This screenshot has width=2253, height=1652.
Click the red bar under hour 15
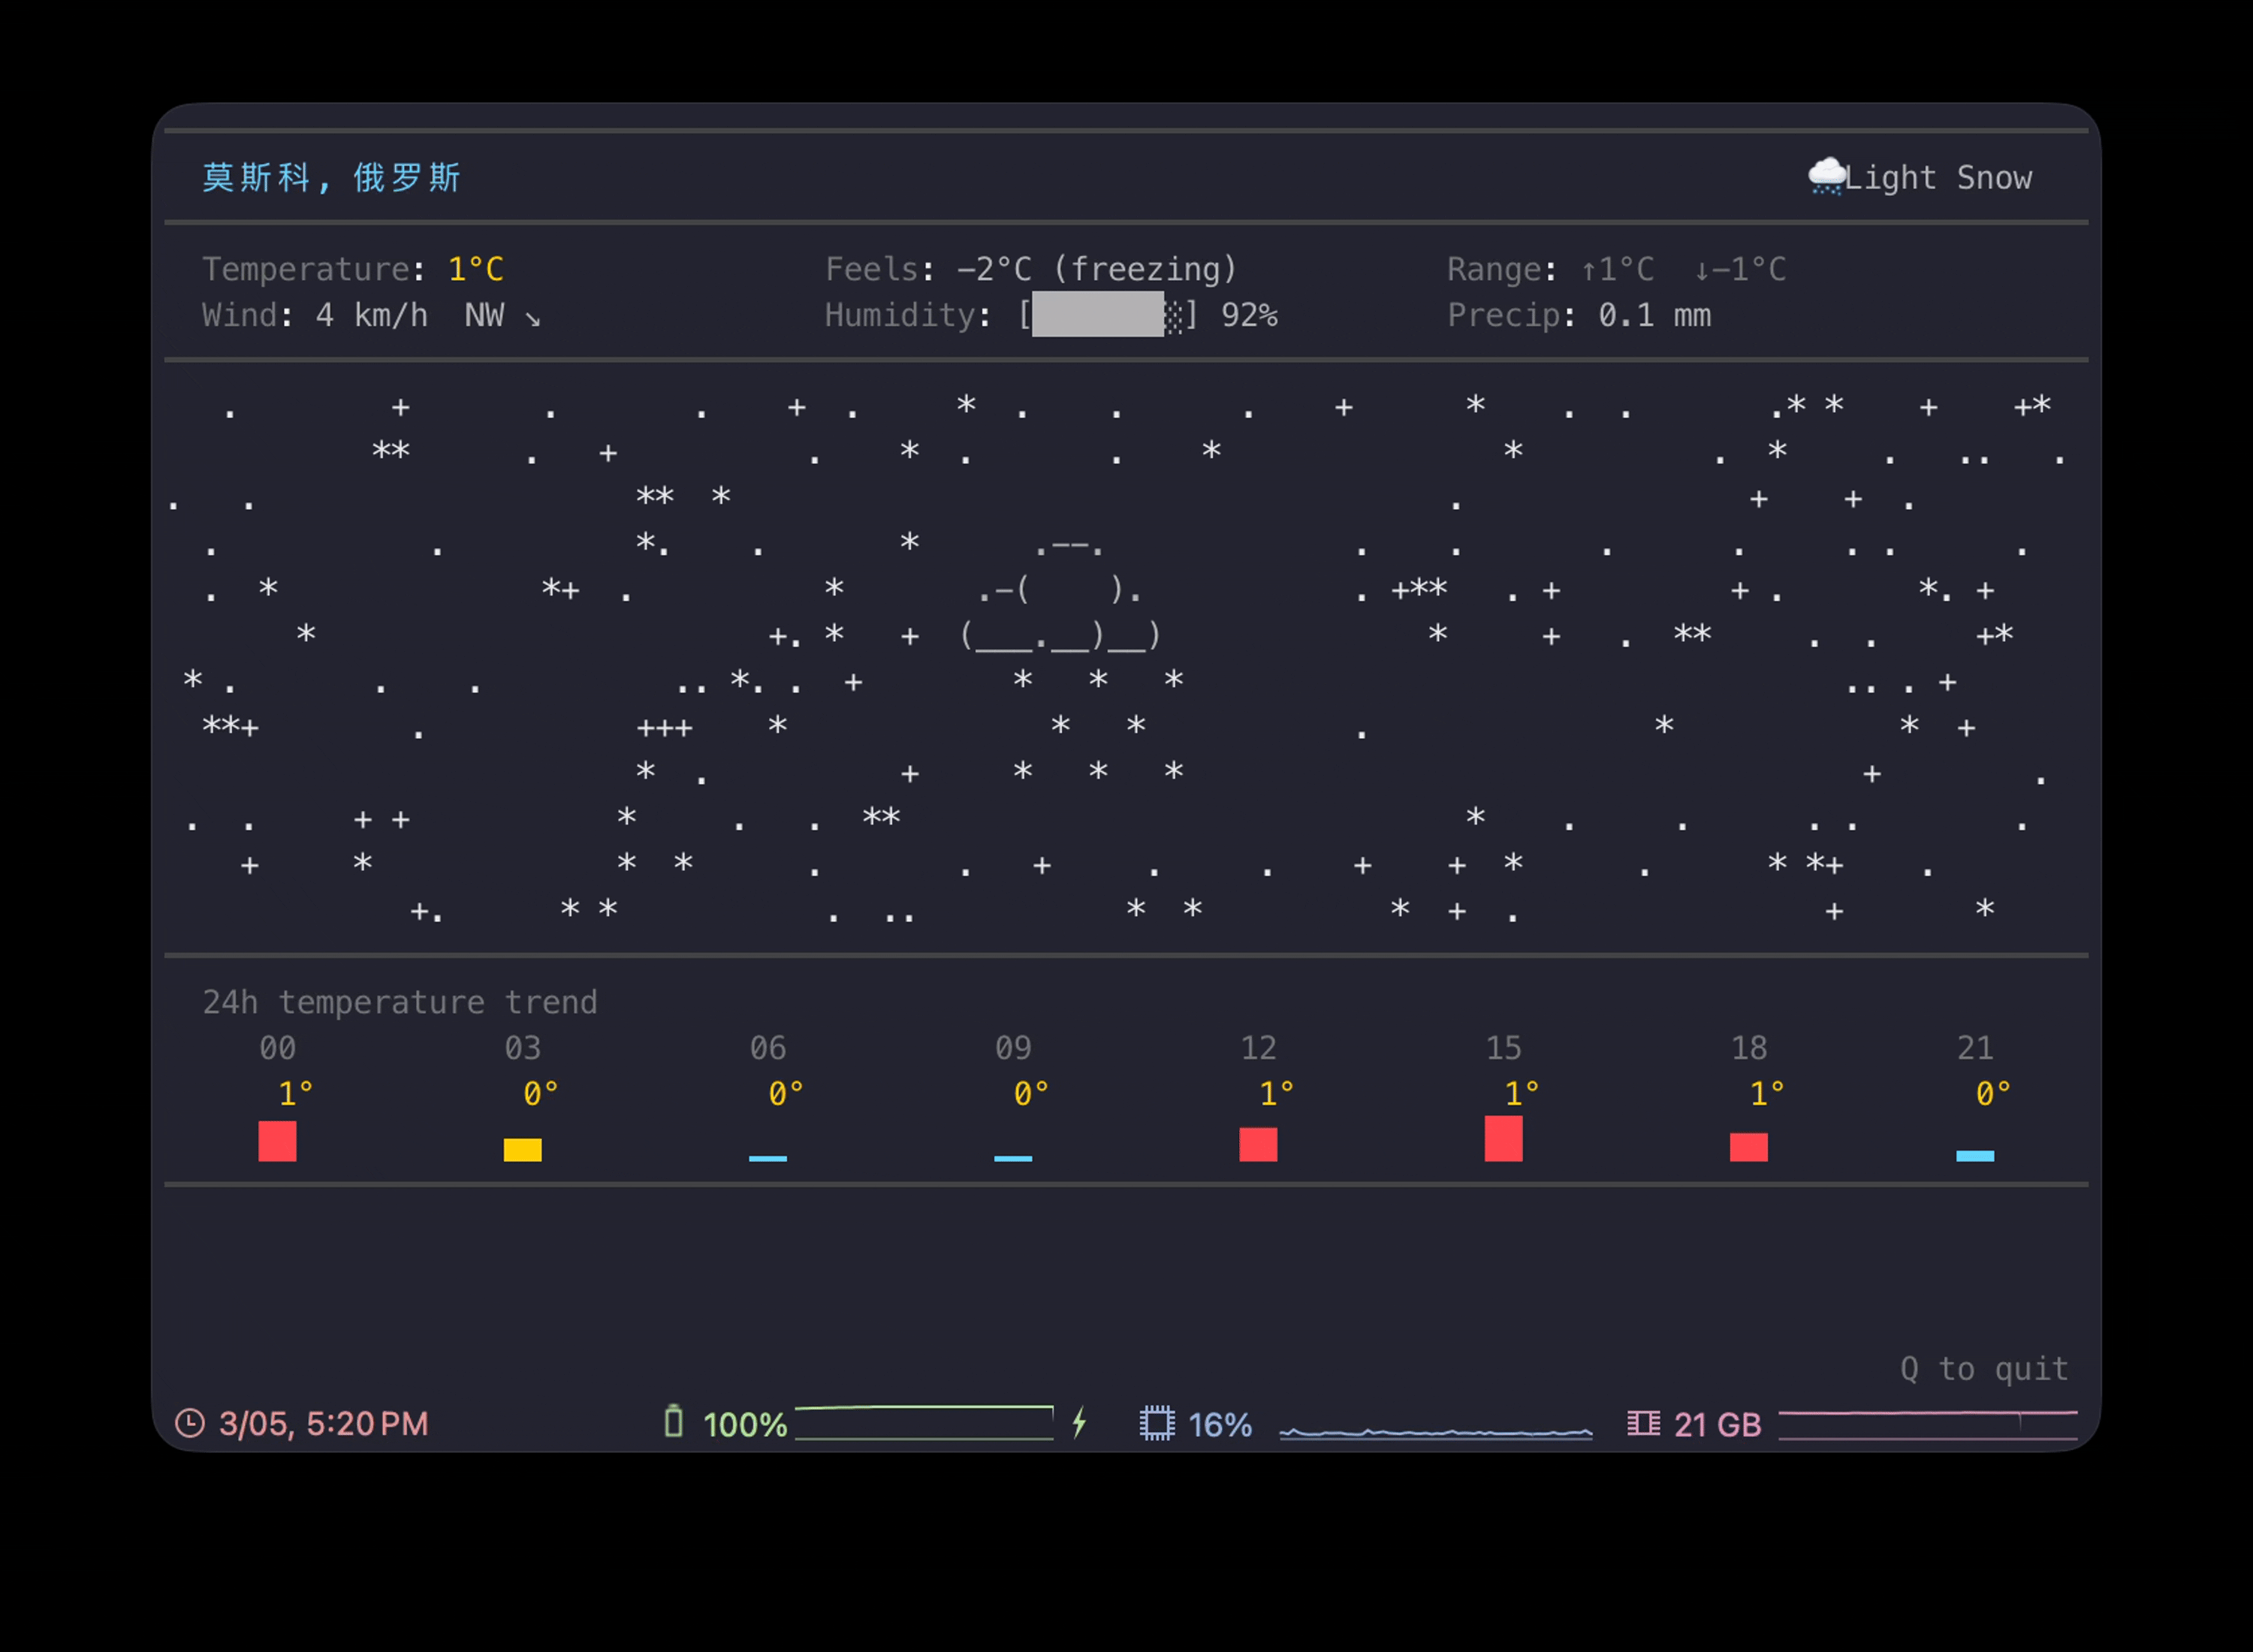coord(1503,1139)
